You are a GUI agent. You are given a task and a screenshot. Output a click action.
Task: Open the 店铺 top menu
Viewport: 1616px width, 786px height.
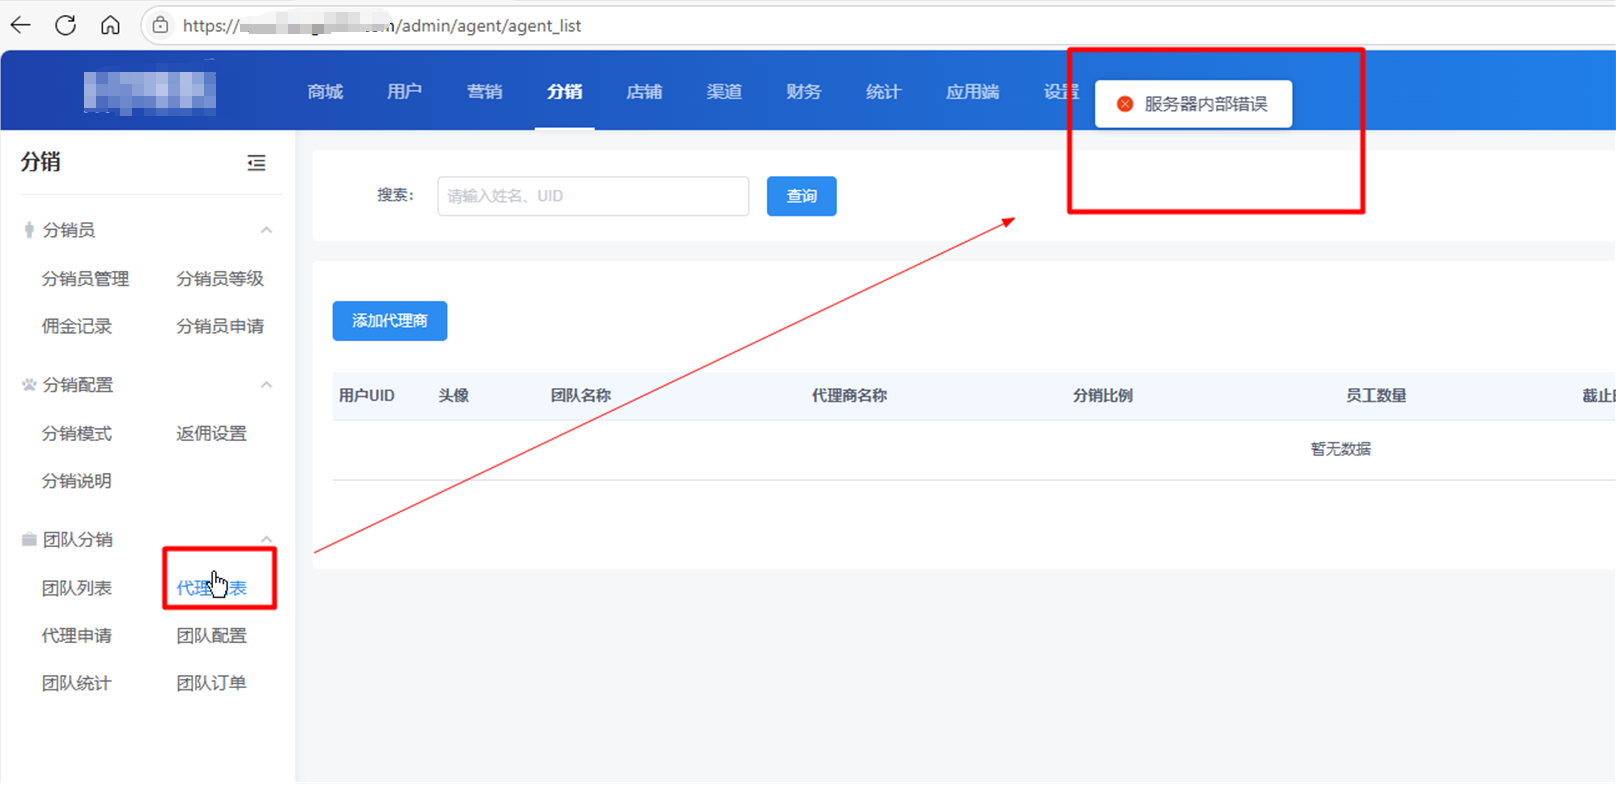[644, 92]
